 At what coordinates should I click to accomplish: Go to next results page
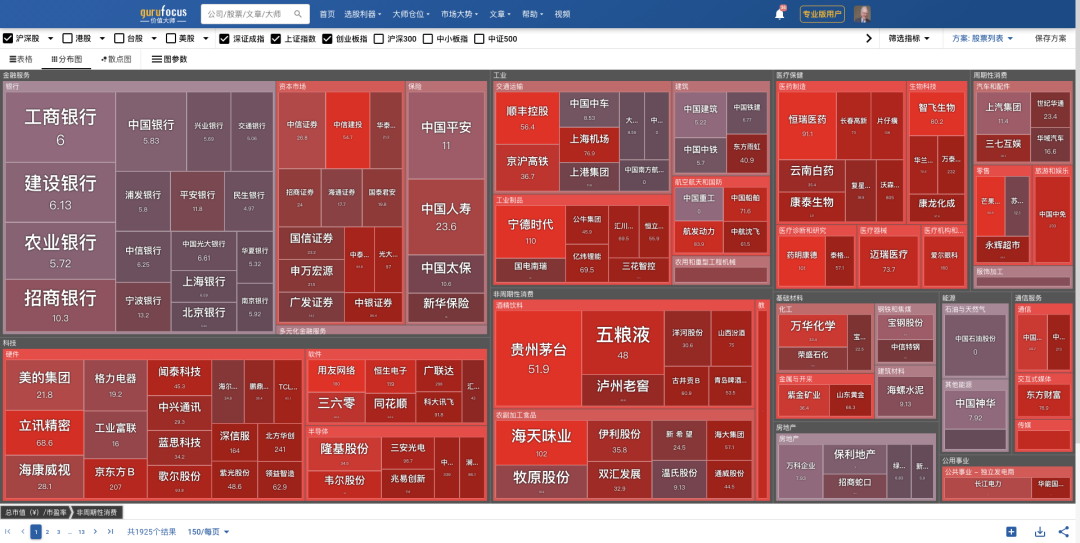[x=95, y=531]
